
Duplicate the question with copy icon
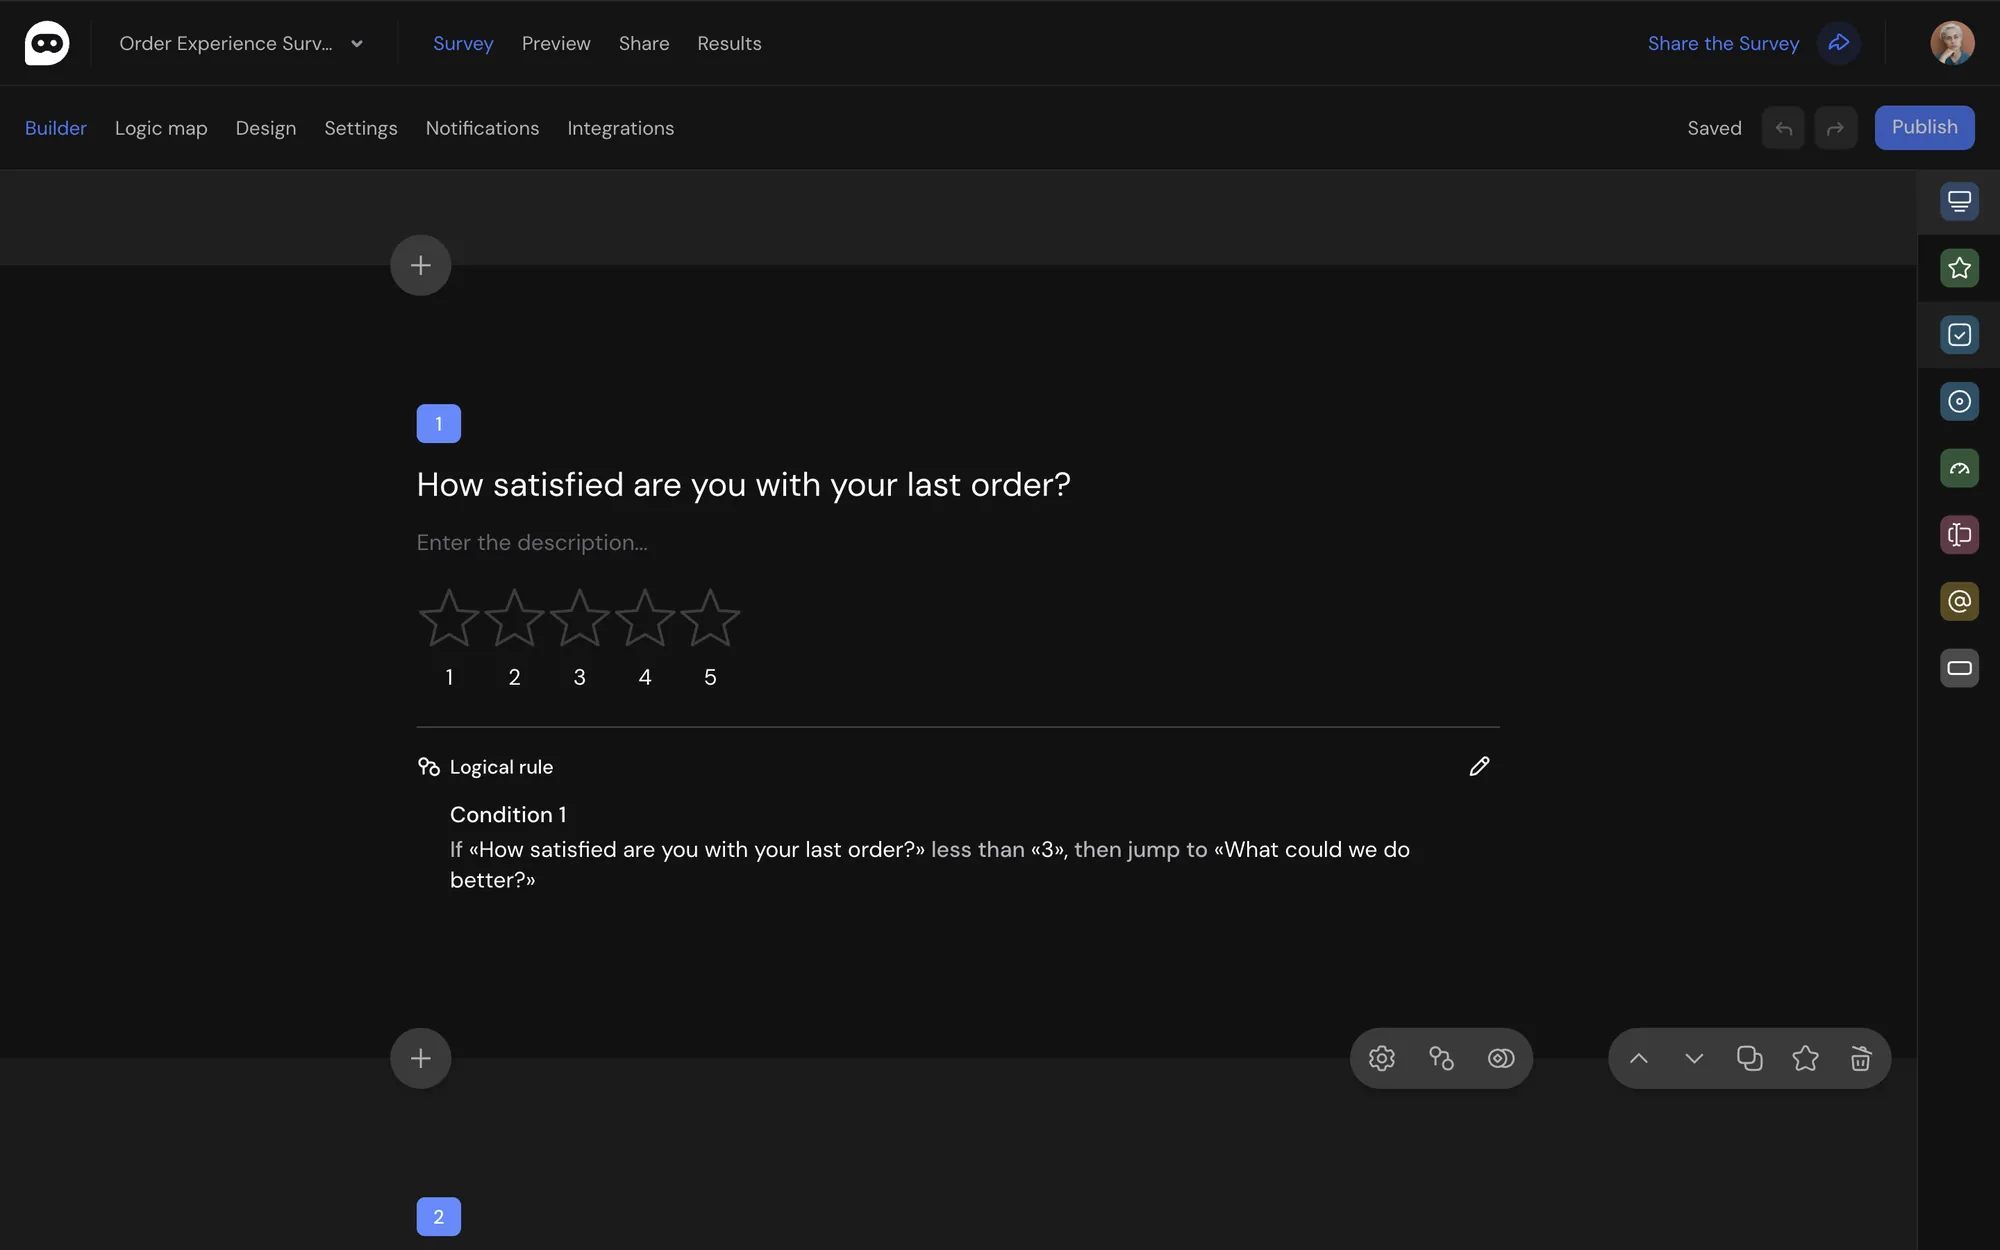(x=1749, y=1058)
